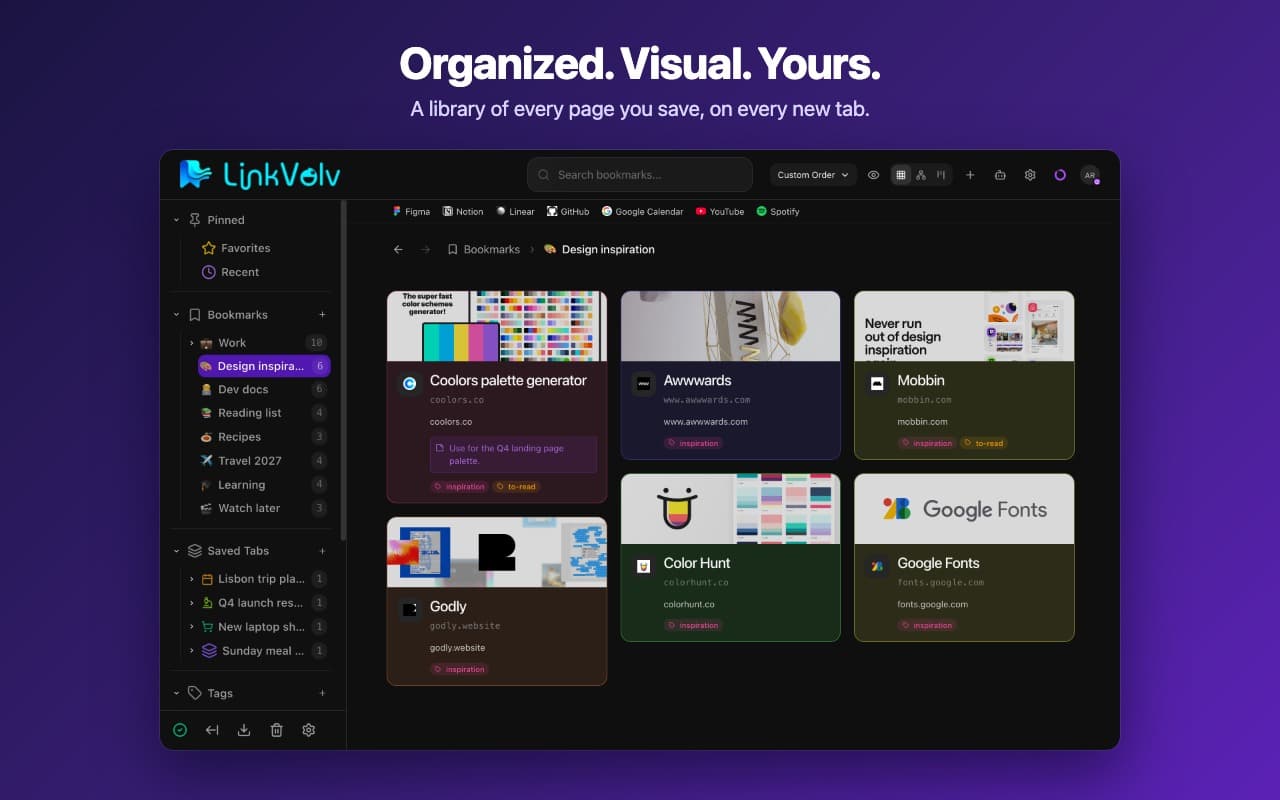1280x800 pixels.
Task: Go forward with the right arrow
Action: (x=425, y=250)
